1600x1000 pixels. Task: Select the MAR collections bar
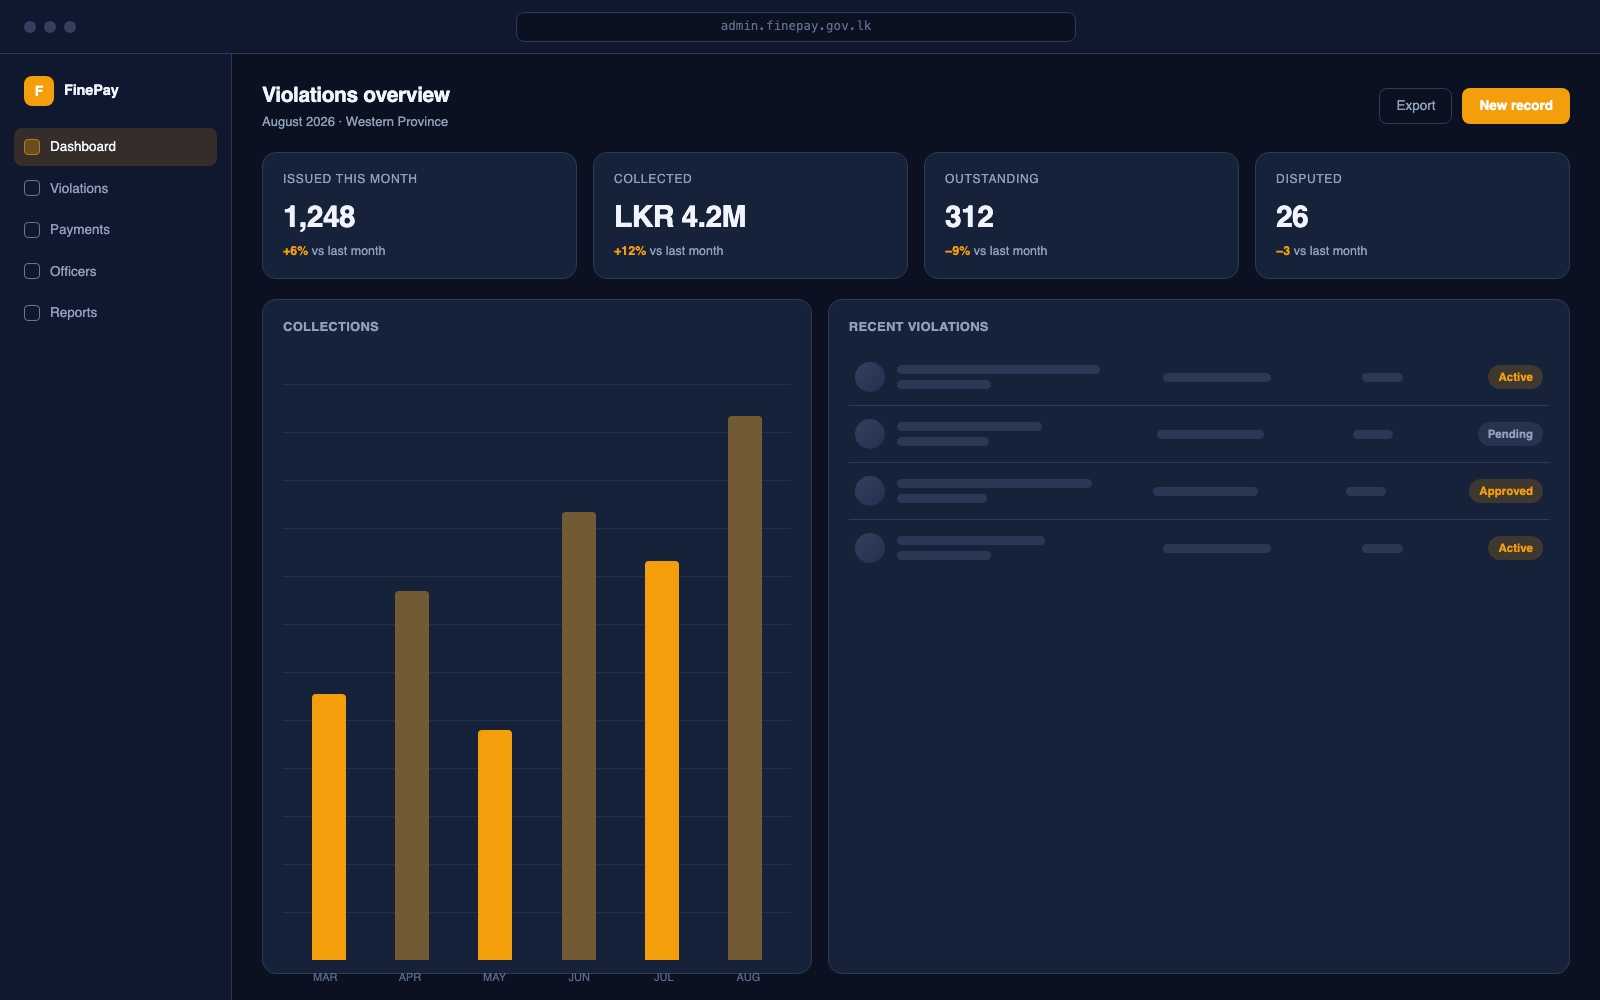point(329,827)
